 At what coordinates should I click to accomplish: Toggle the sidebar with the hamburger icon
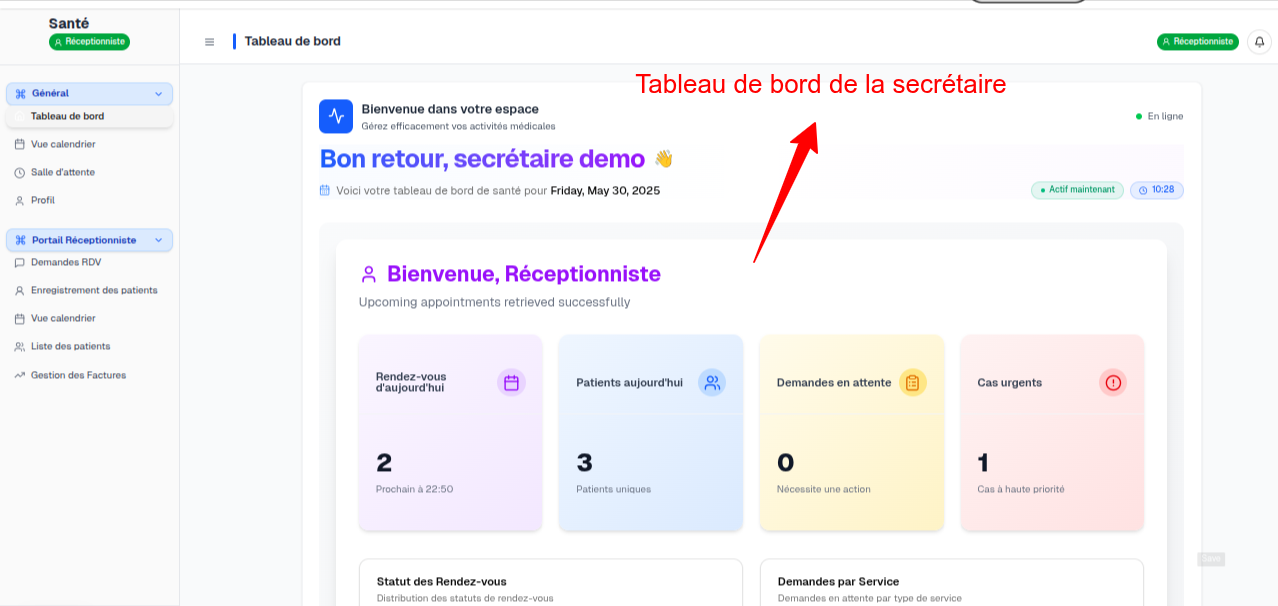tap(209, 41)
